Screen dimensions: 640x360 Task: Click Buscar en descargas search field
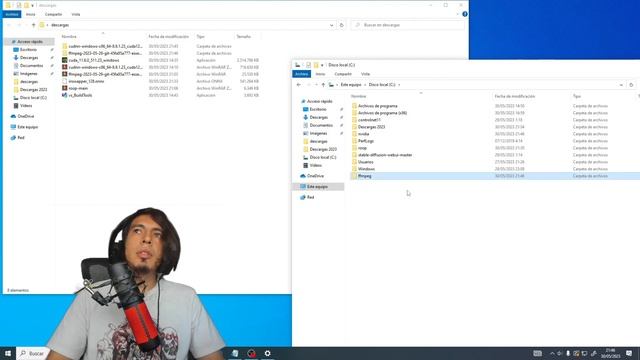coord(407,25)
